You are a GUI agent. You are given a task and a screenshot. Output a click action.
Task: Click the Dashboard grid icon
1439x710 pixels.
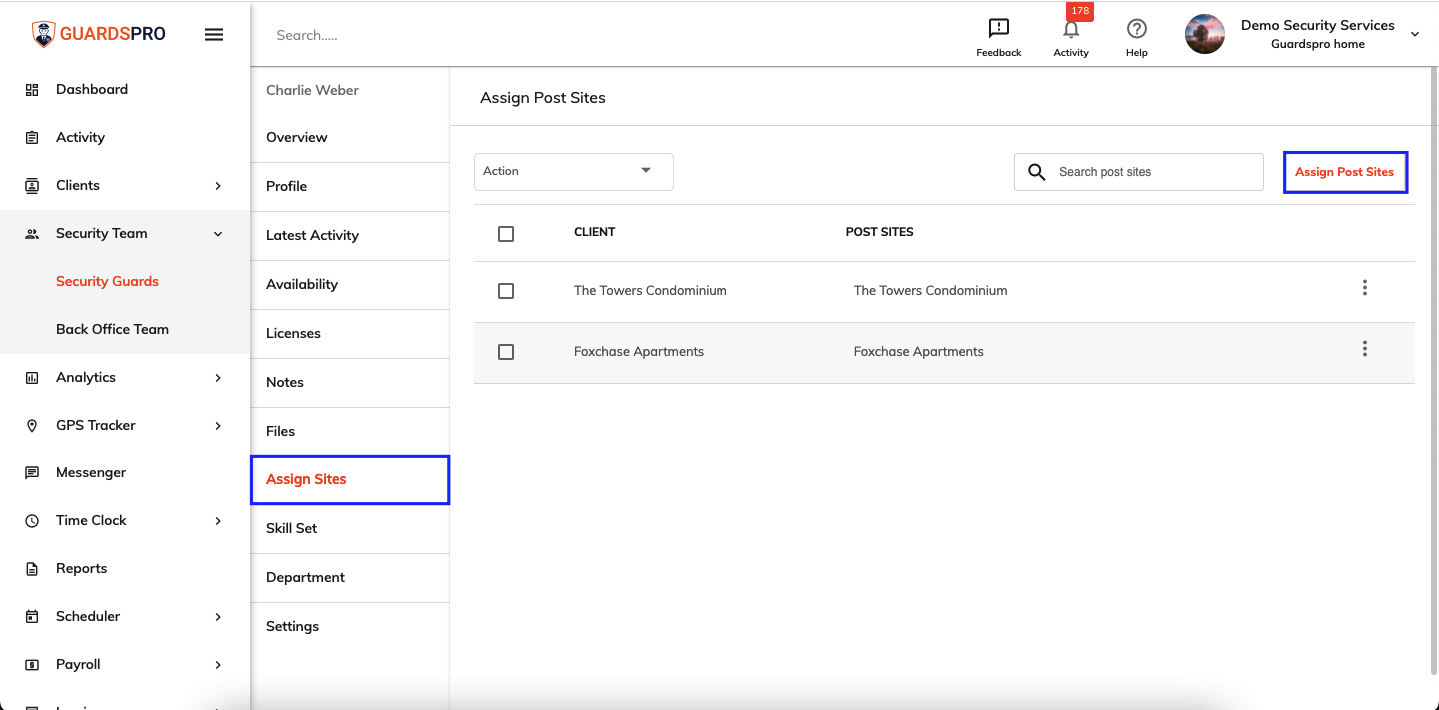click(x=32, y=90)
